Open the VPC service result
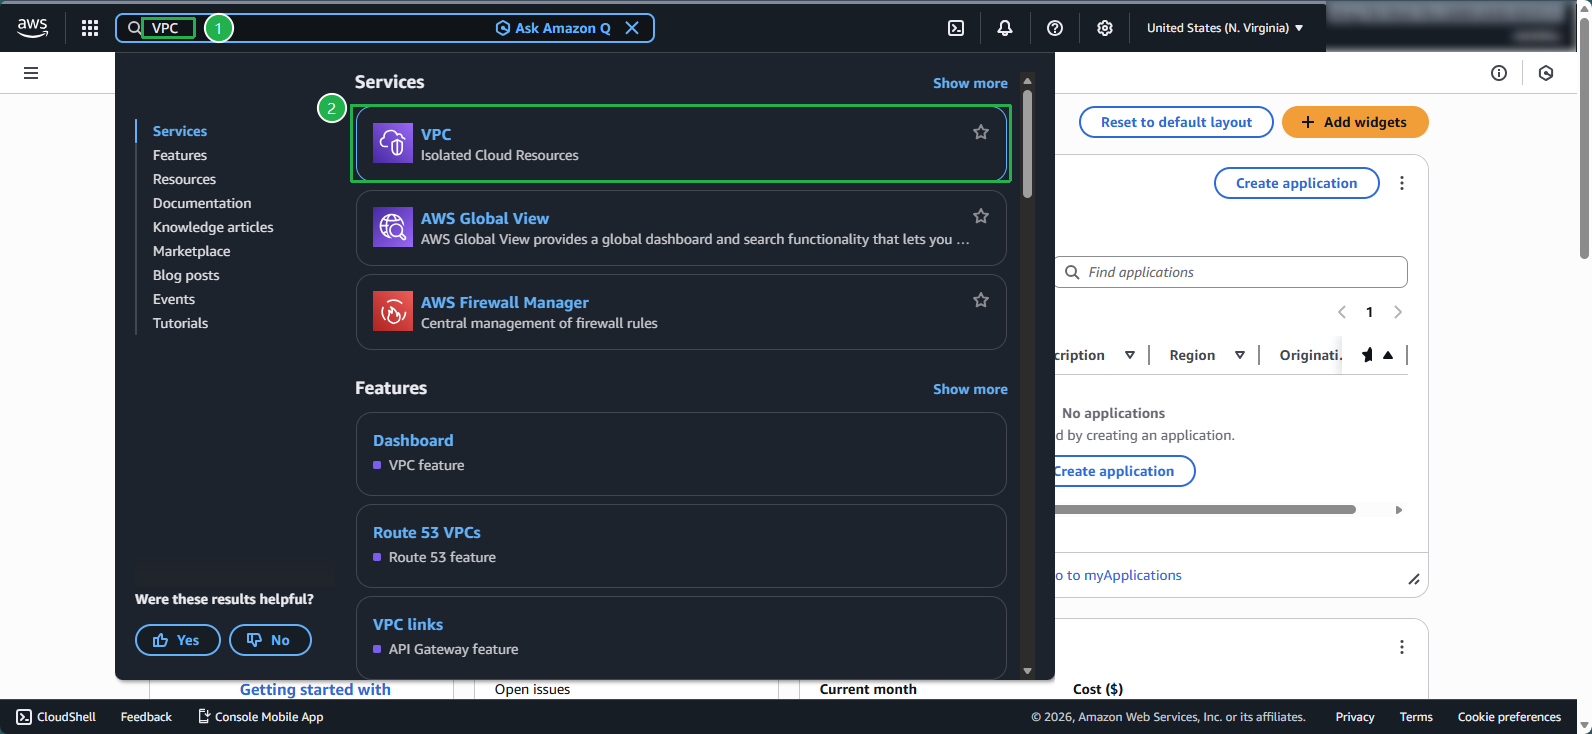 (x=681, y=144)
